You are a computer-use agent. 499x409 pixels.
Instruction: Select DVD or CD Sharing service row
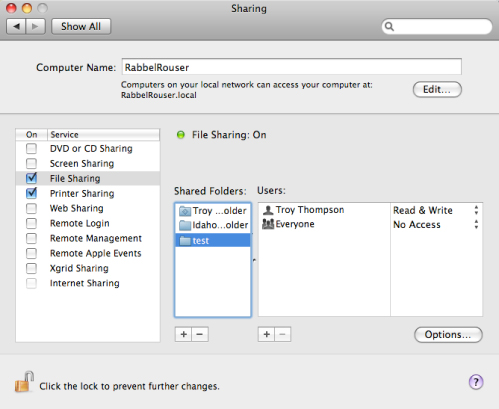(x=88, y=148)
